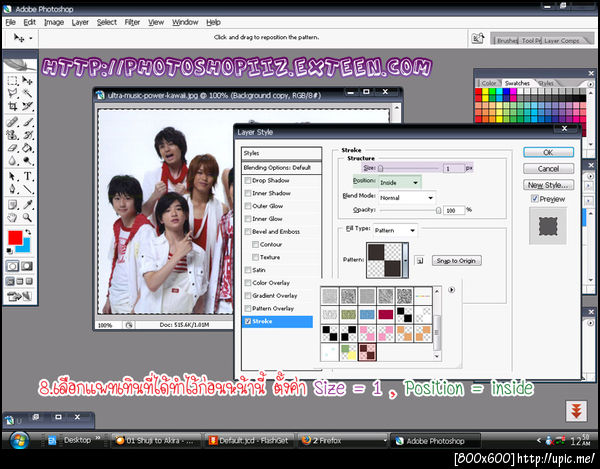Select the Brush tool
600x469 pixels.
pos(27,122)
